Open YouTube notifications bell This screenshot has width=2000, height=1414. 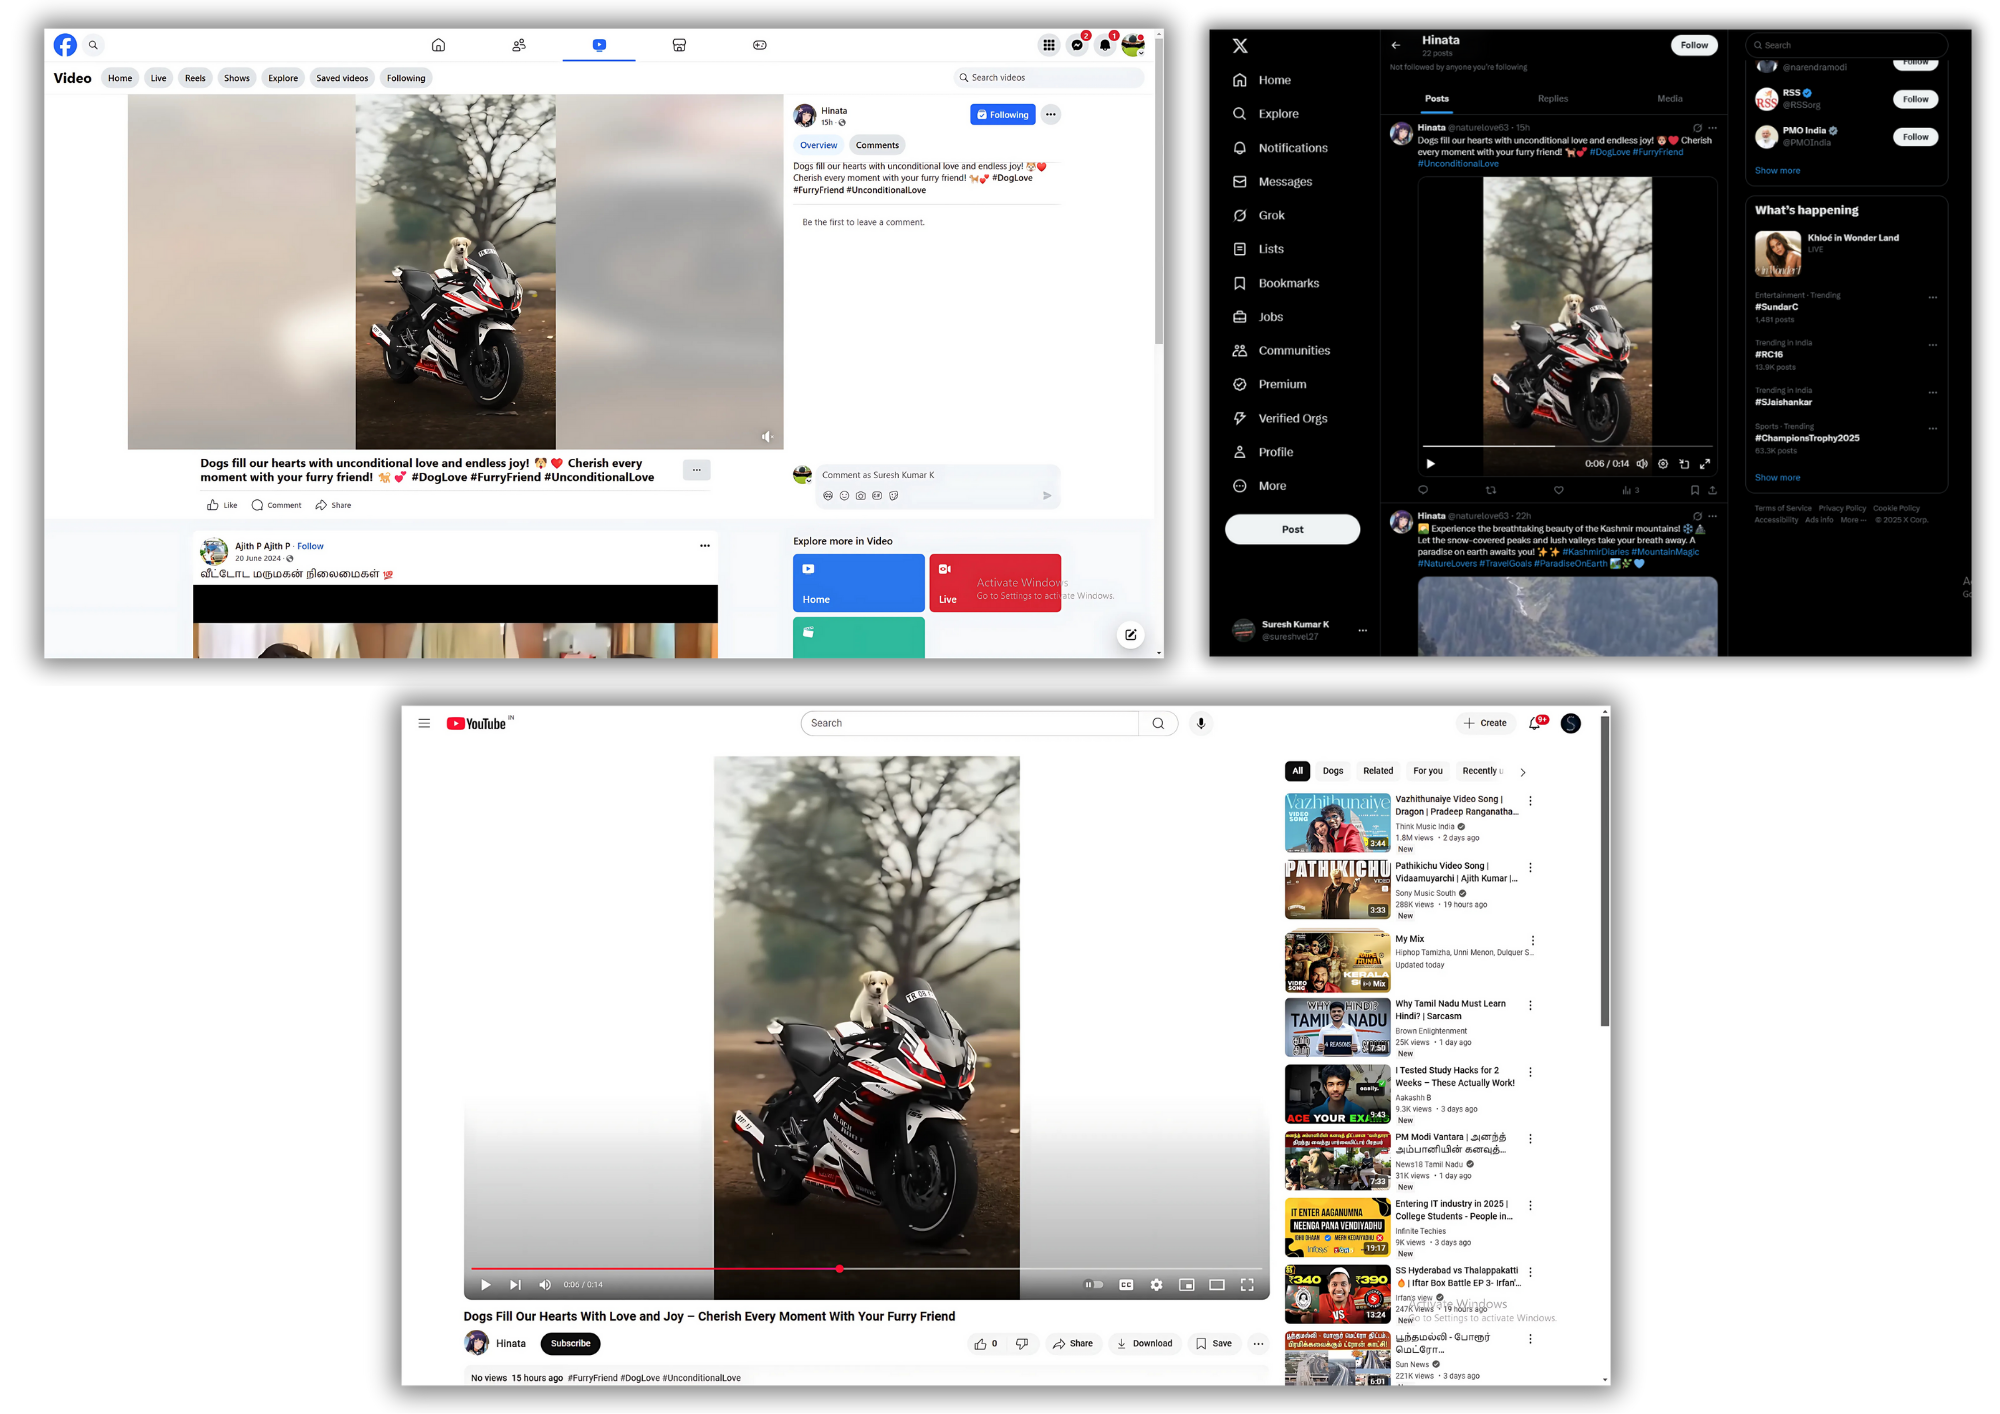[x=1535, y=723]
